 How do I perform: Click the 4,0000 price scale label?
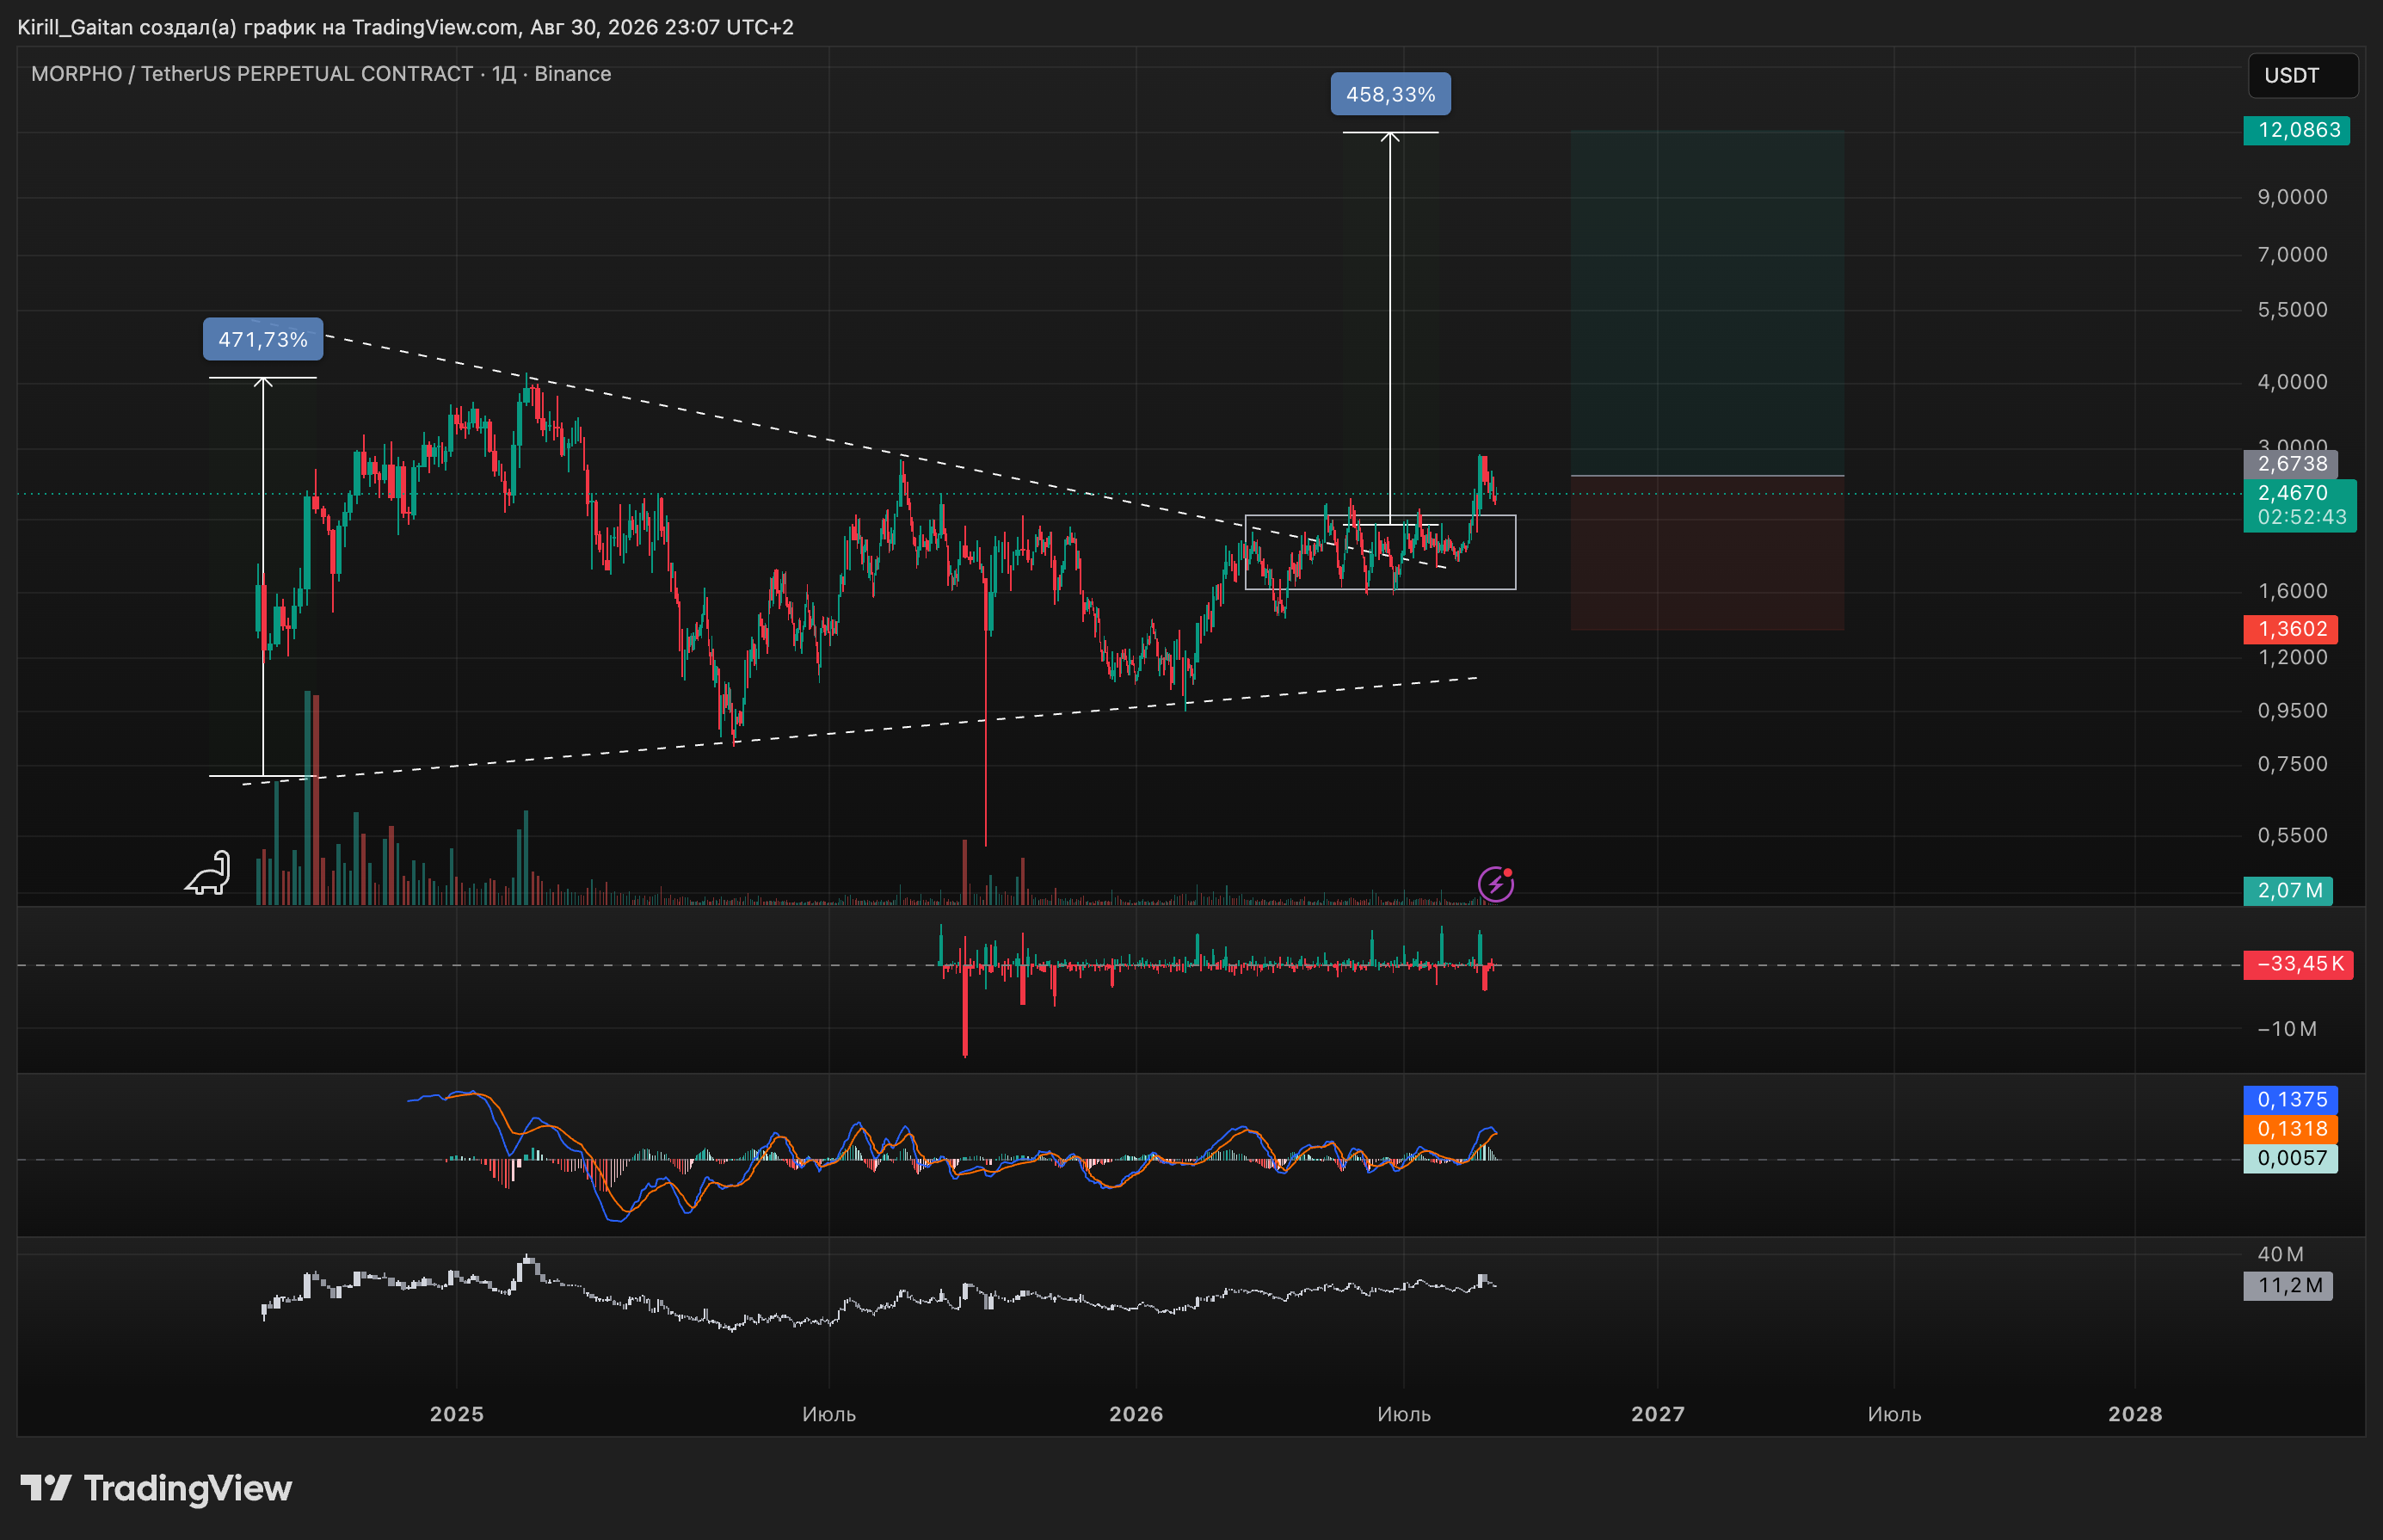pos(2292,382)
